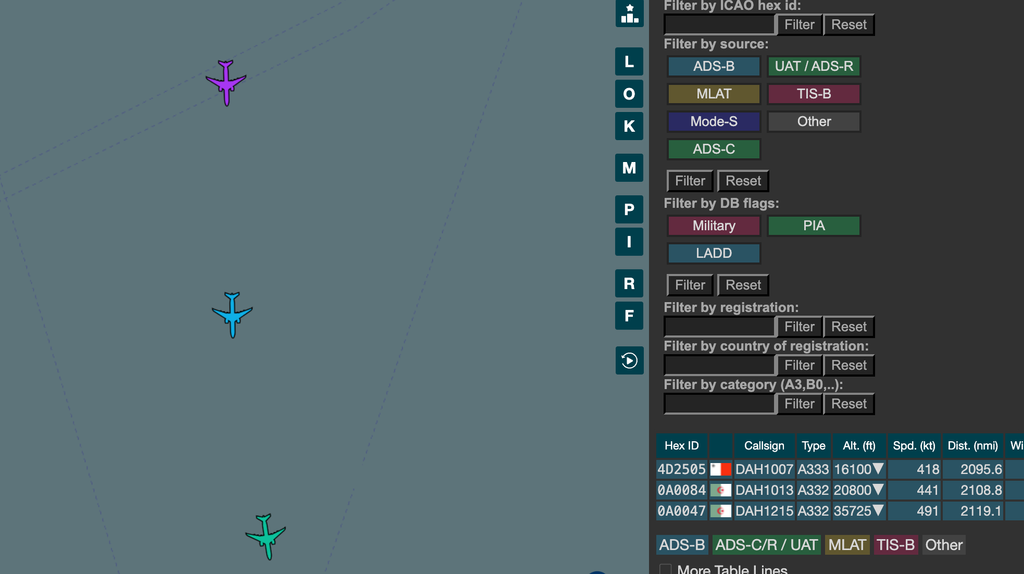1024x574 pixels.
Task: Select PIA DB flag
Action: 814,226
